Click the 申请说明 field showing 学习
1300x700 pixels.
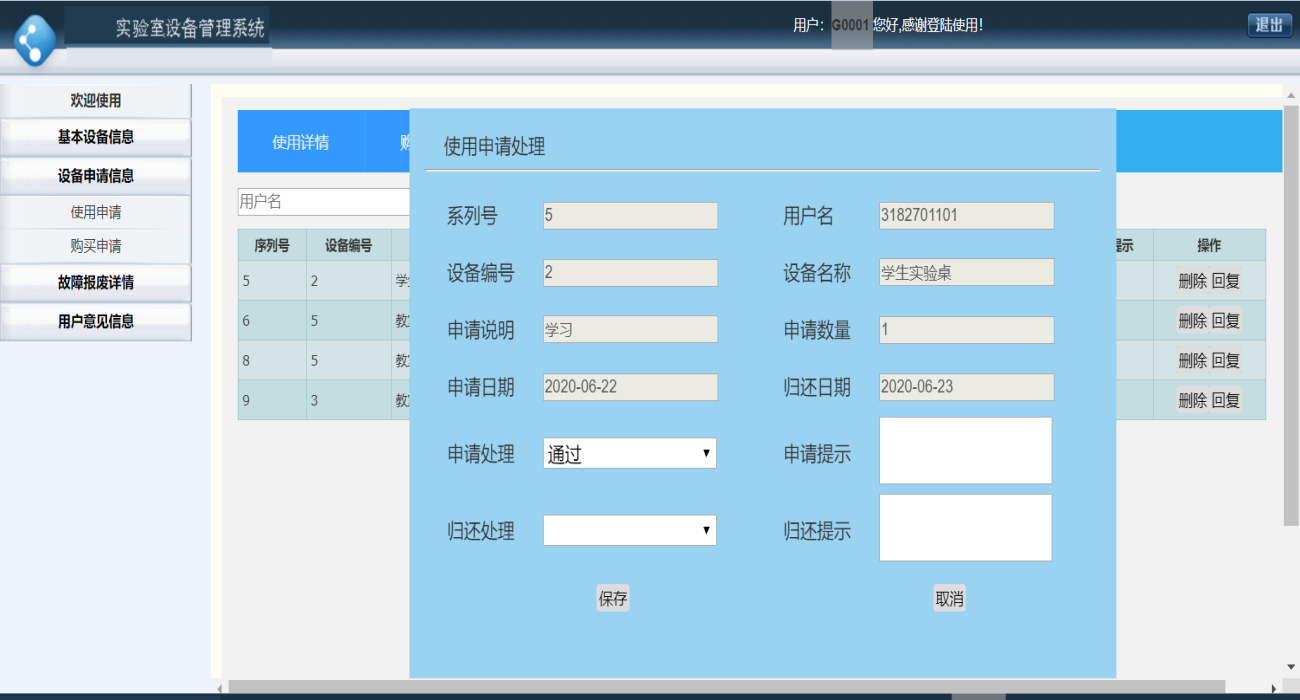click(x=630, y=330)
